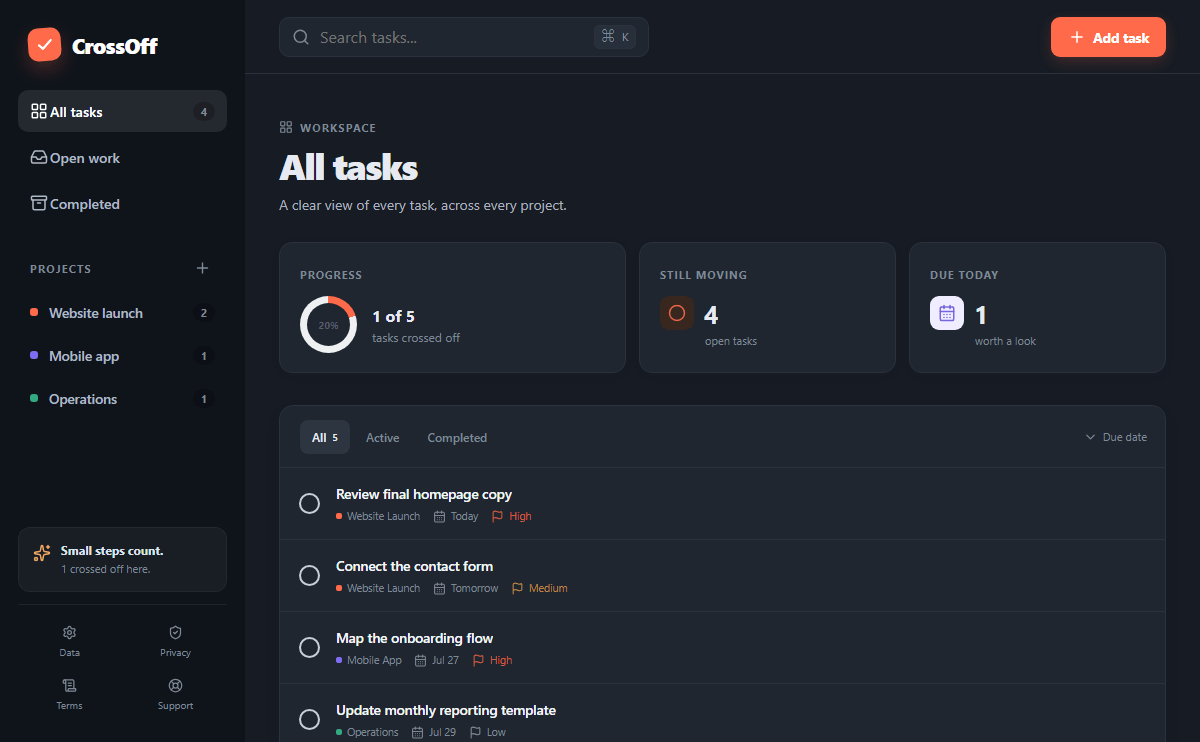Click the Medium priority flag icon
Screen dimensions: 1200x742
517,588
